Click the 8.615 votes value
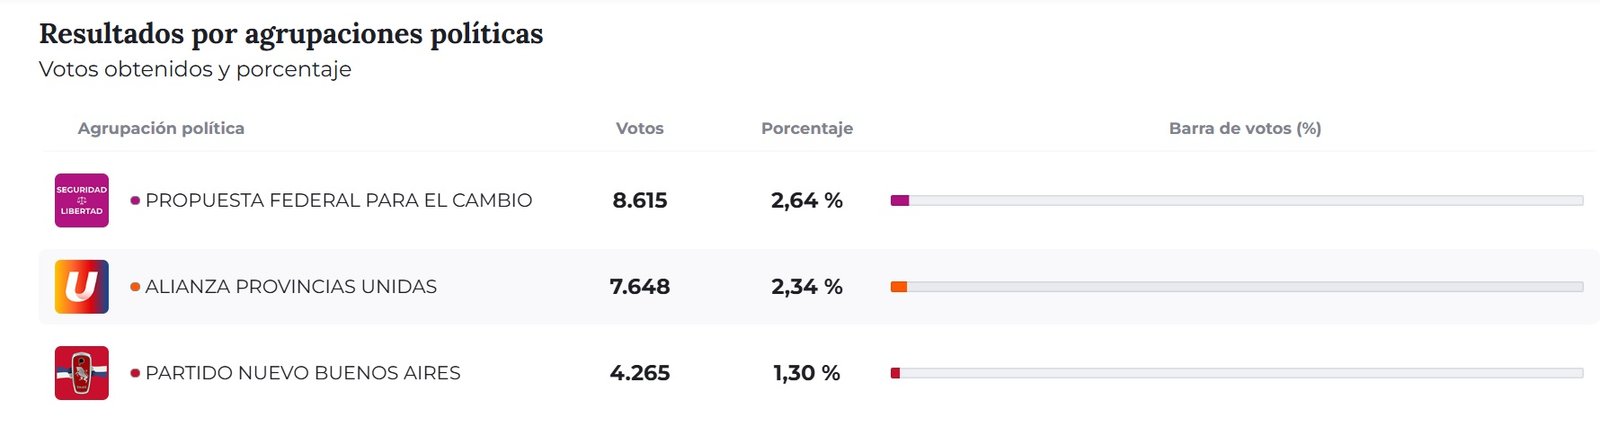Screen dimensions: 1600x436 [640, 201]
